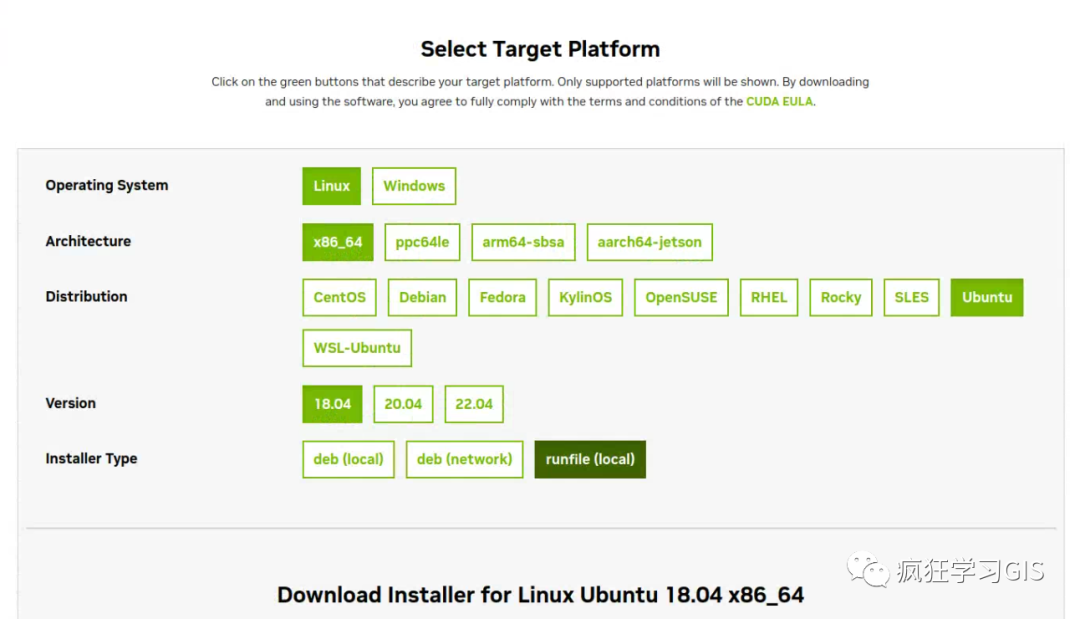Select Windows as the operating system
The image size is (1080, 619).
414,185
